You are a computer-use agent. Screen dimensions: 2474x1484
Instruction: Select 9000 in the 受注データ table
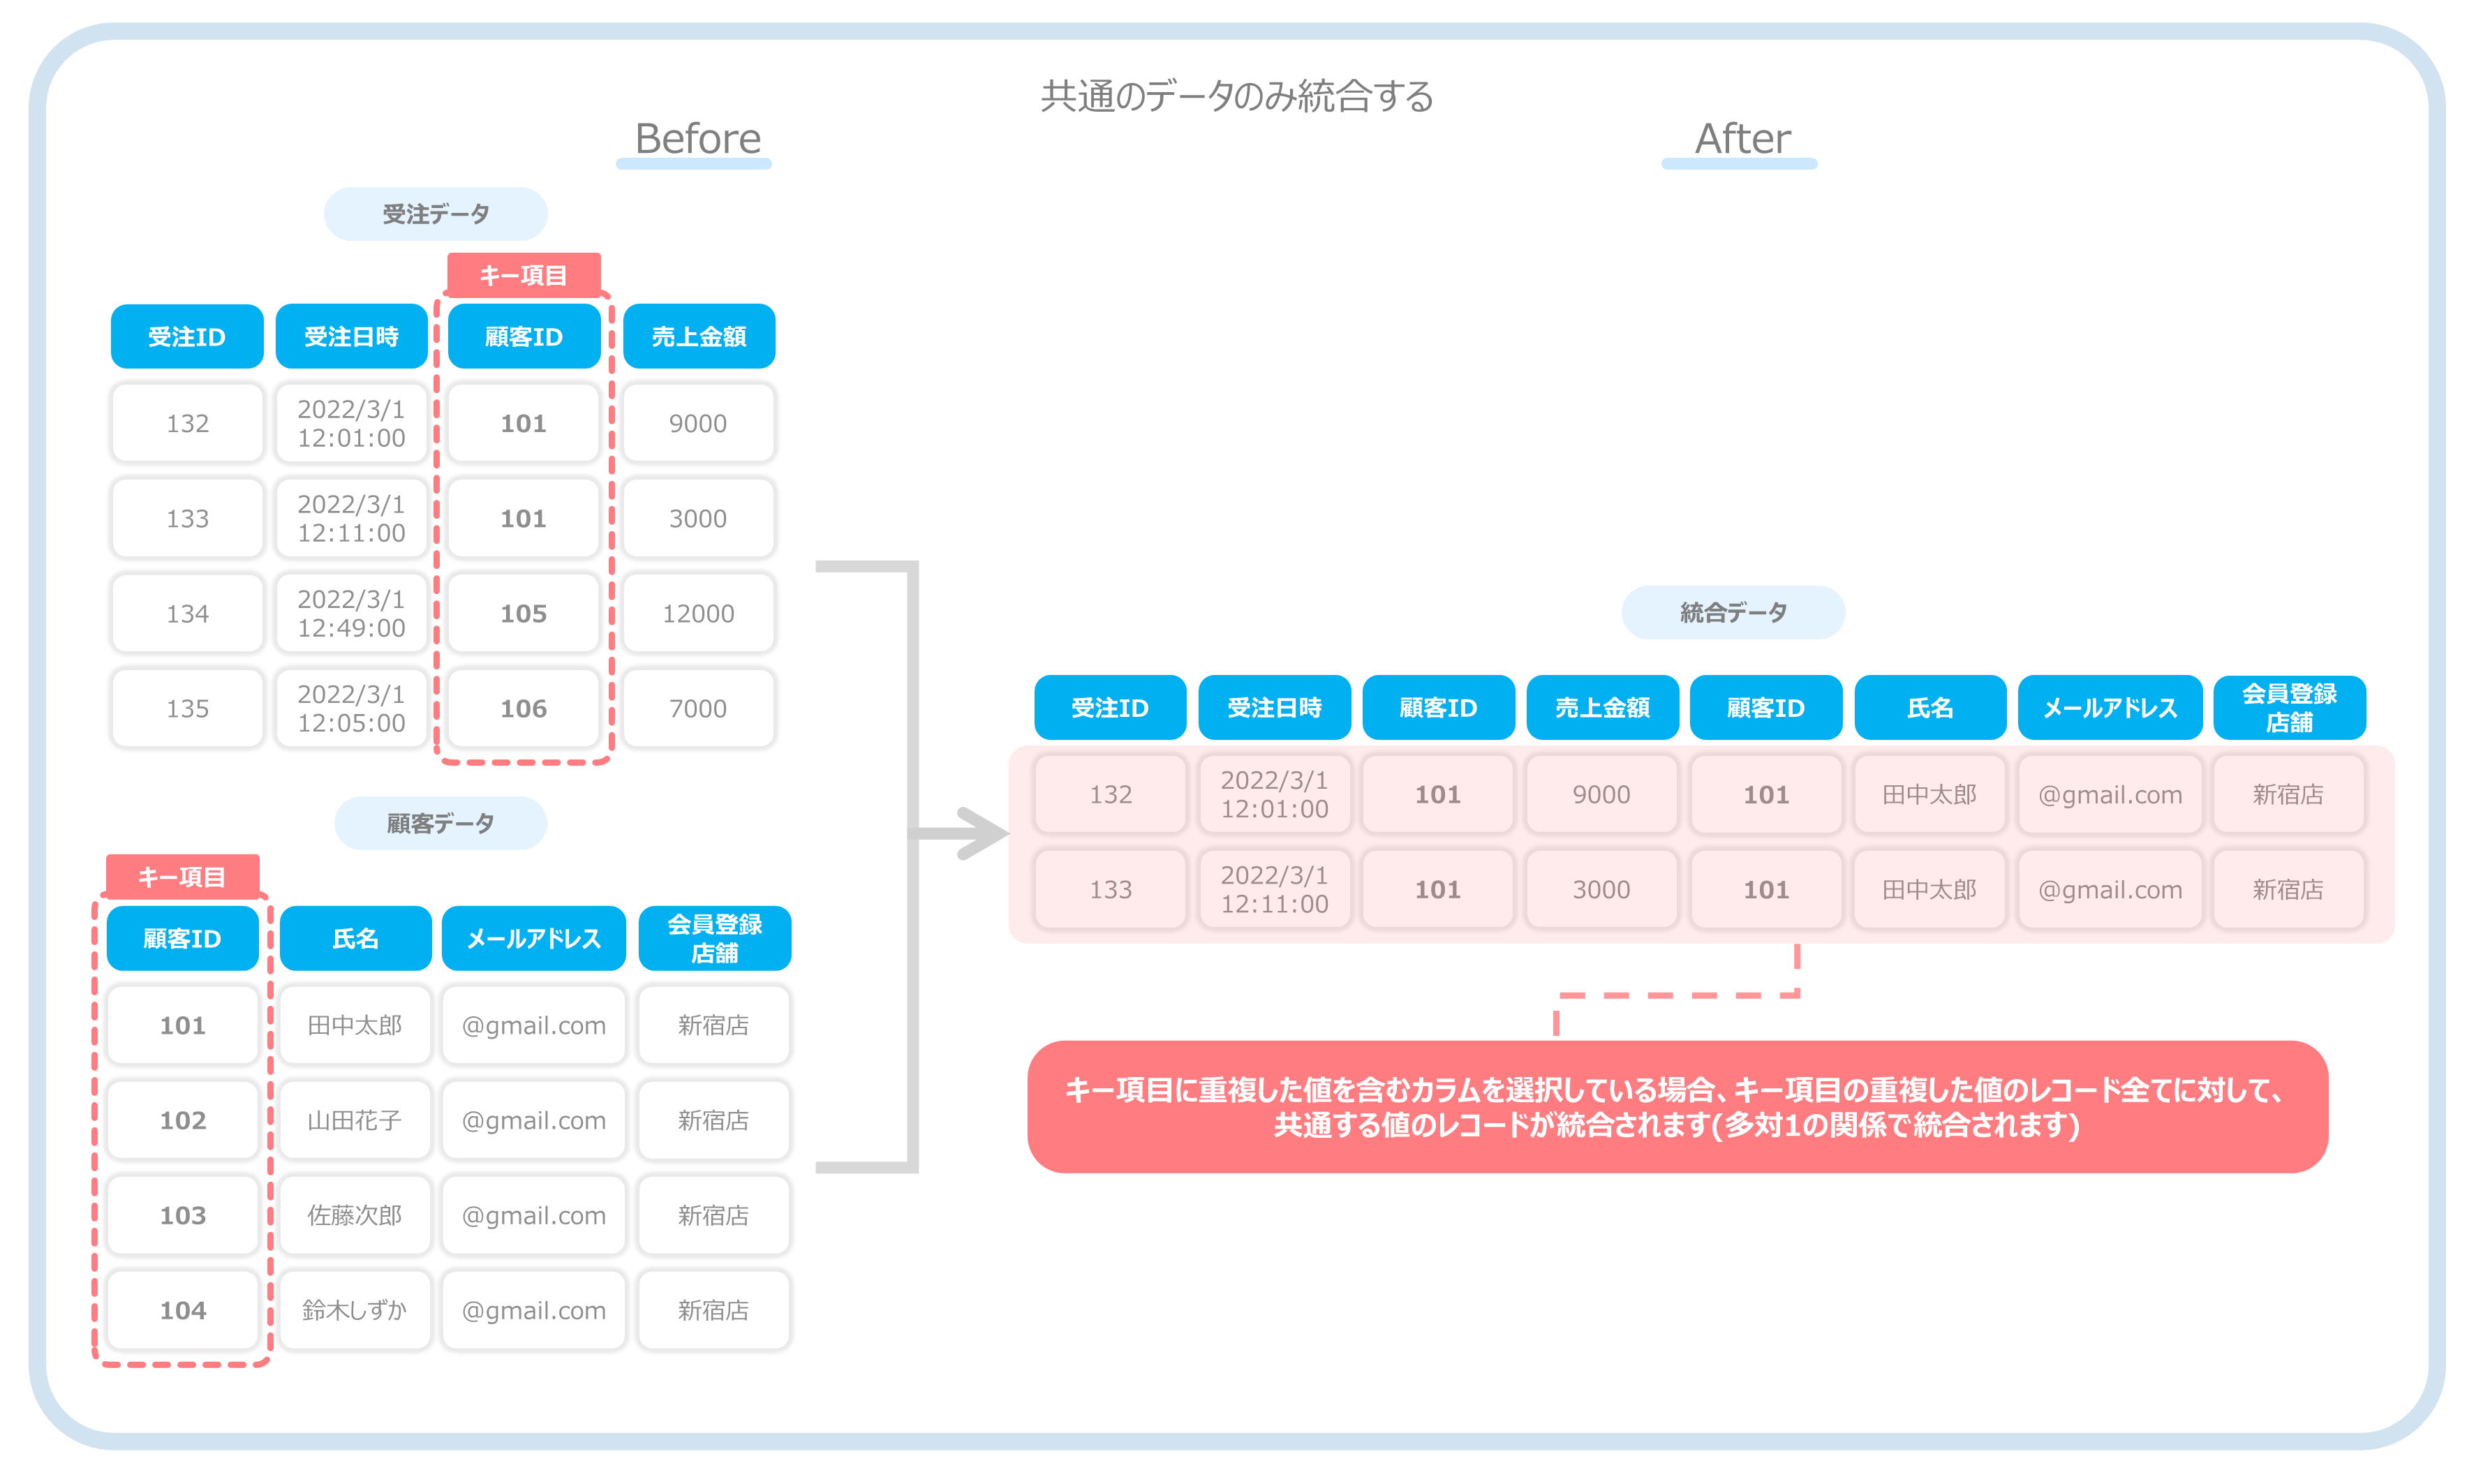coord(698,423)
